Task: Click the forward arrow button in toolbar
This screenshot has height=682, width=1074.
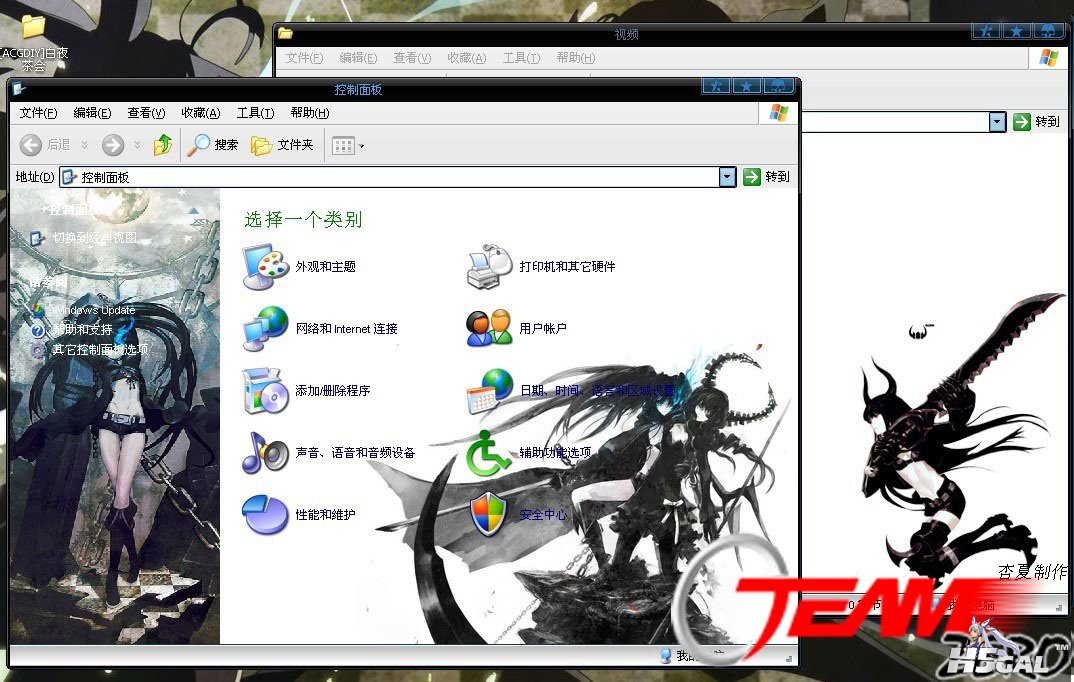Action: click(113, 144)
